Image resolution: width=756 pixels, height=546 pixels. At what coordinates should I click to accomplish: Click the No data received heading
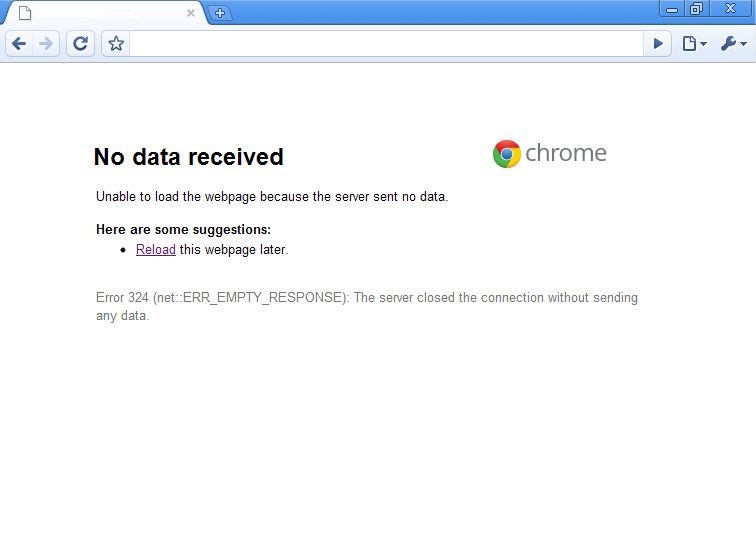click(x=189, y=157)
